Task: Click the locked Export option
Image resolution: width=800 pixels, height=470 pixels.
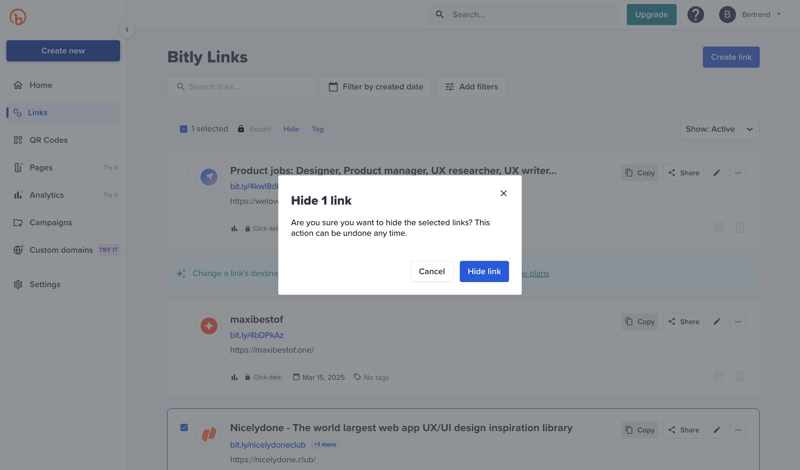Action: [x=254, y=129]
